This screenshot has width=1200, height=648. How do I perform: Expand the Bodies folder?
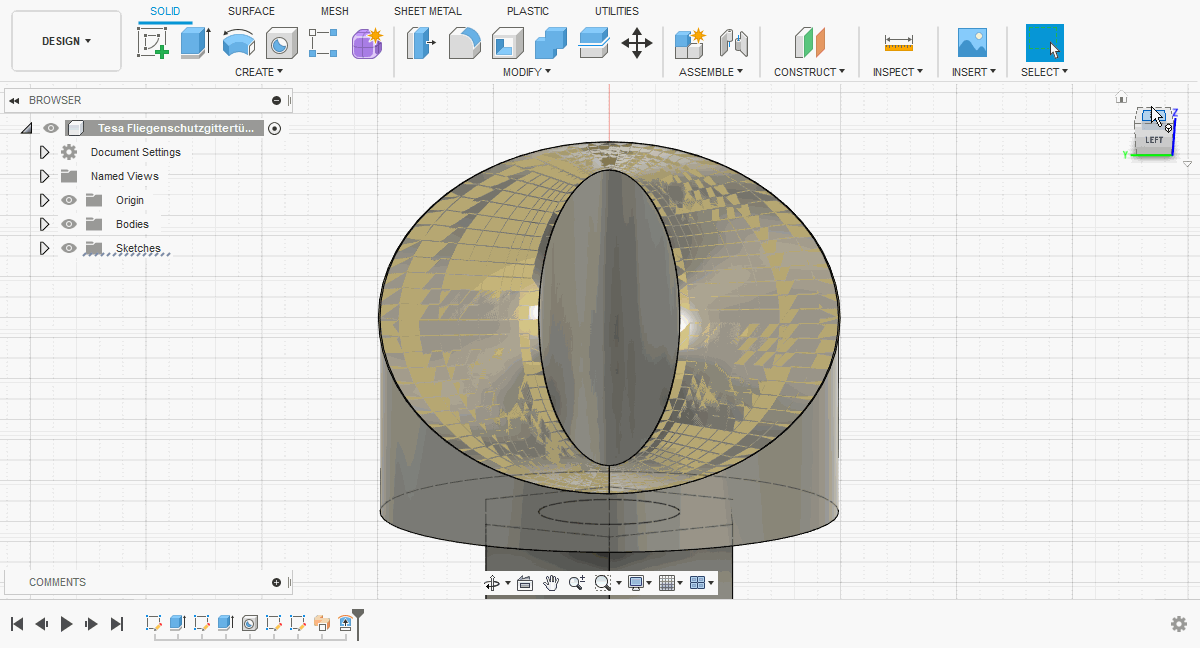pyautogui.click(x=44, y=224)
